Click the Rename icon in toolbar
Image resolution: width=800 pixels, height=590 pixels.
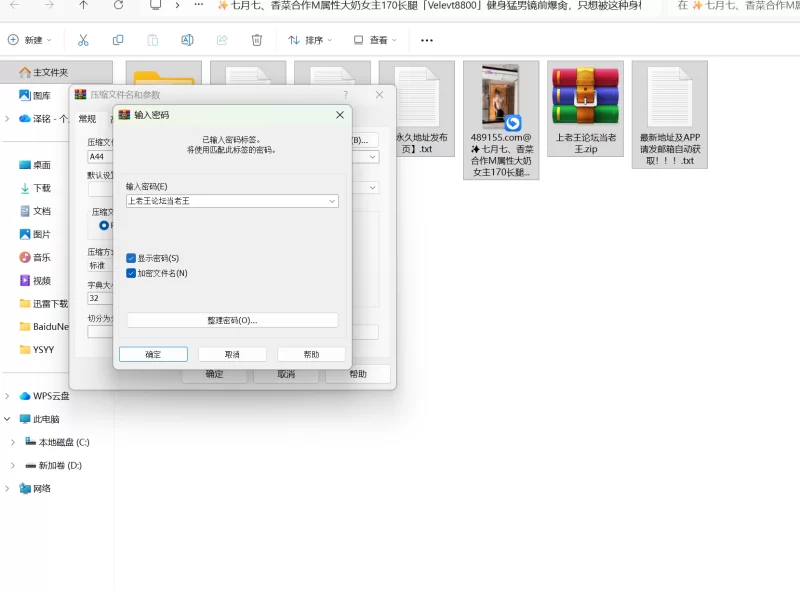(x=187, y=40)
